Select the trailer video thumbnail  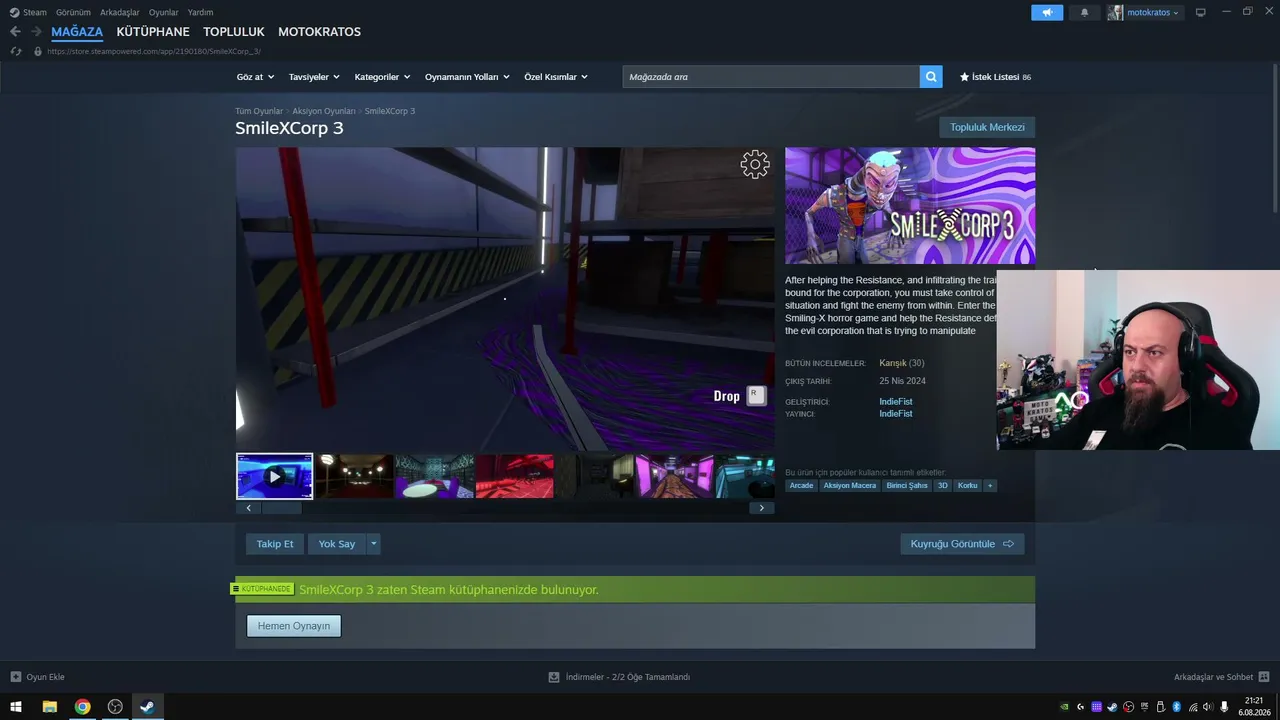click(x=275, y=476)
